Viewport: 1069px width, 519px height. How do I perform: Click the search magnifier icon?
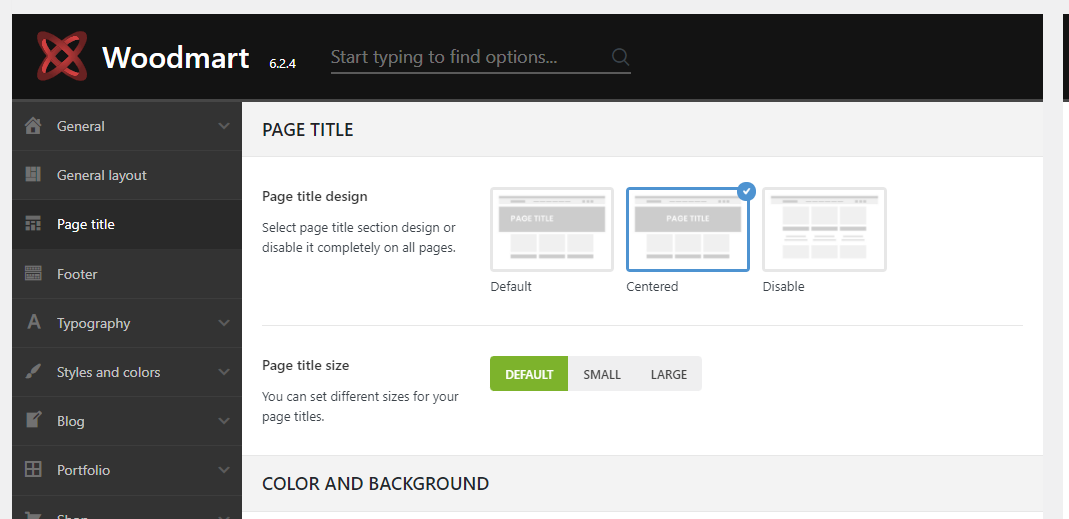620,57
